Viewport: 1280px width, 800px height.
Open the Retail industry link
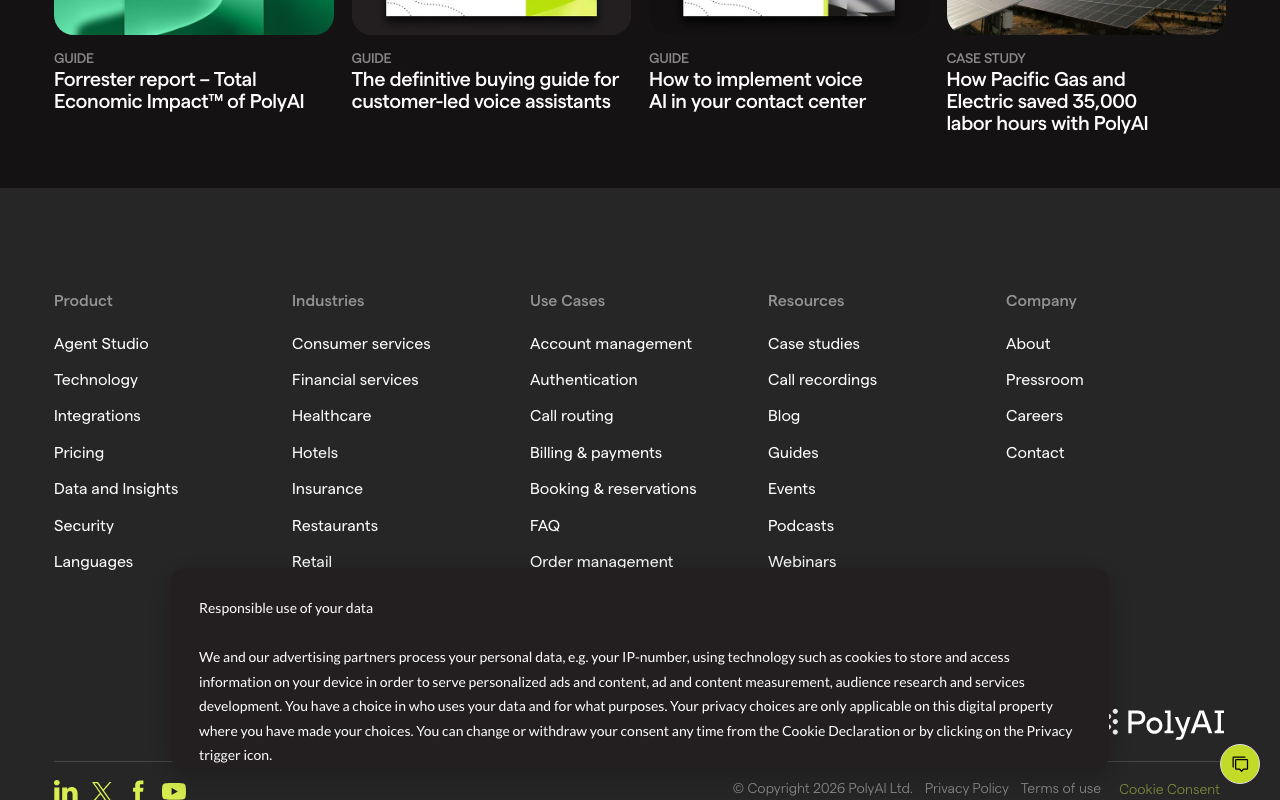[x=312, y=561]
